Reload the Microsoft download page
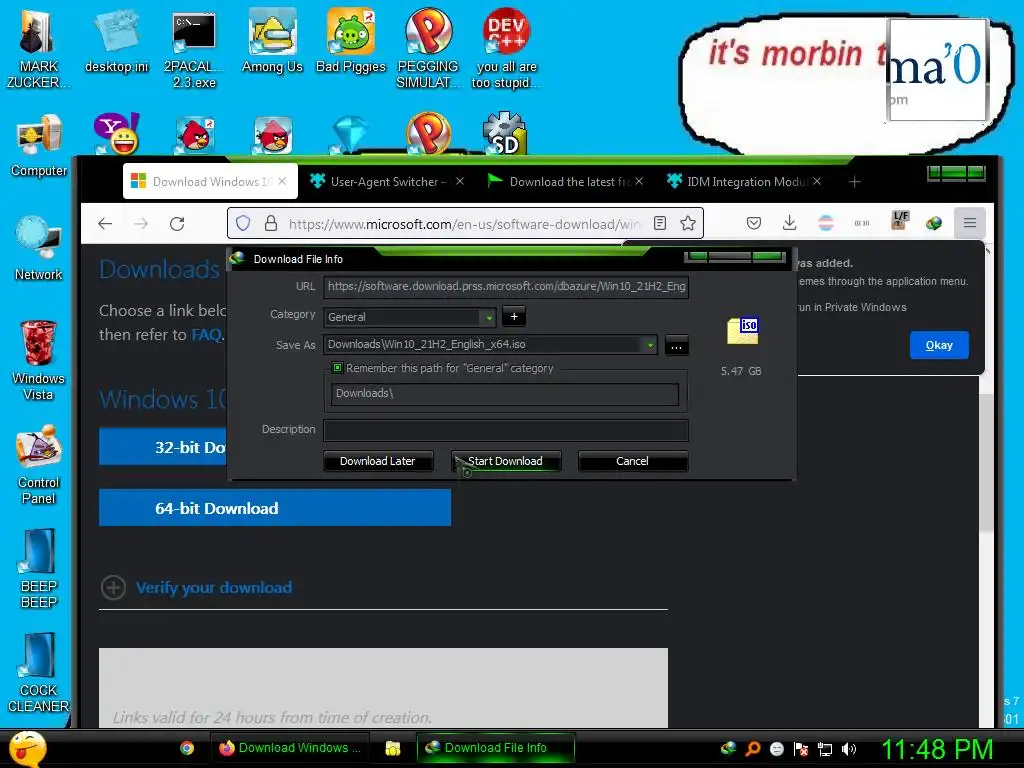This screenshot has height=768, width=1024. click(177, 223)
